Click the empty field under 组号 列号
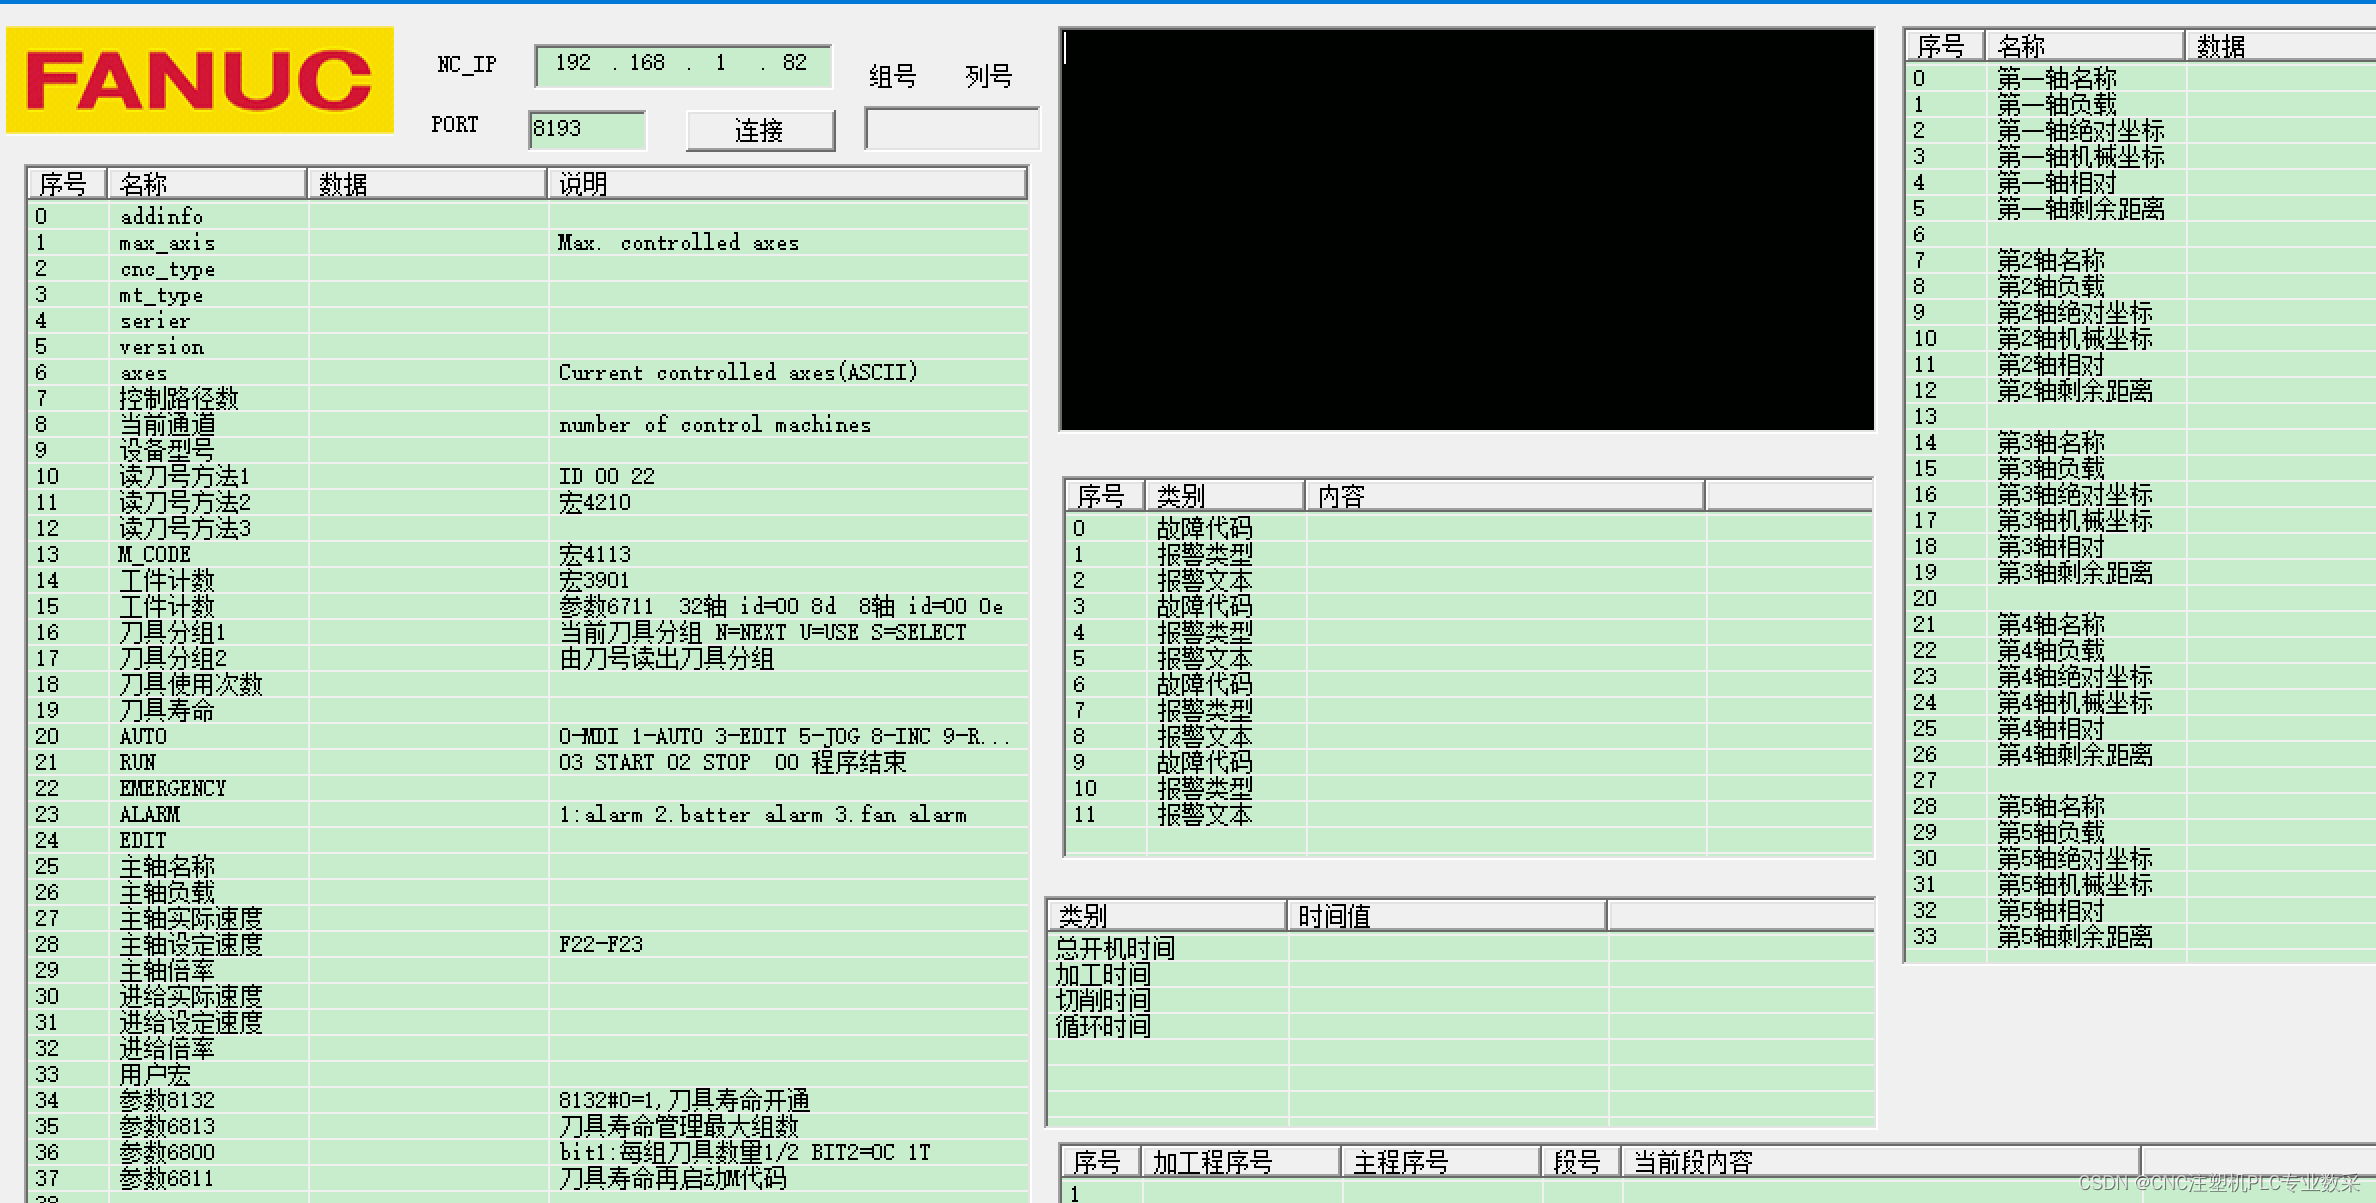Viewport: 2376px width, 1203px height. (951, 130)
